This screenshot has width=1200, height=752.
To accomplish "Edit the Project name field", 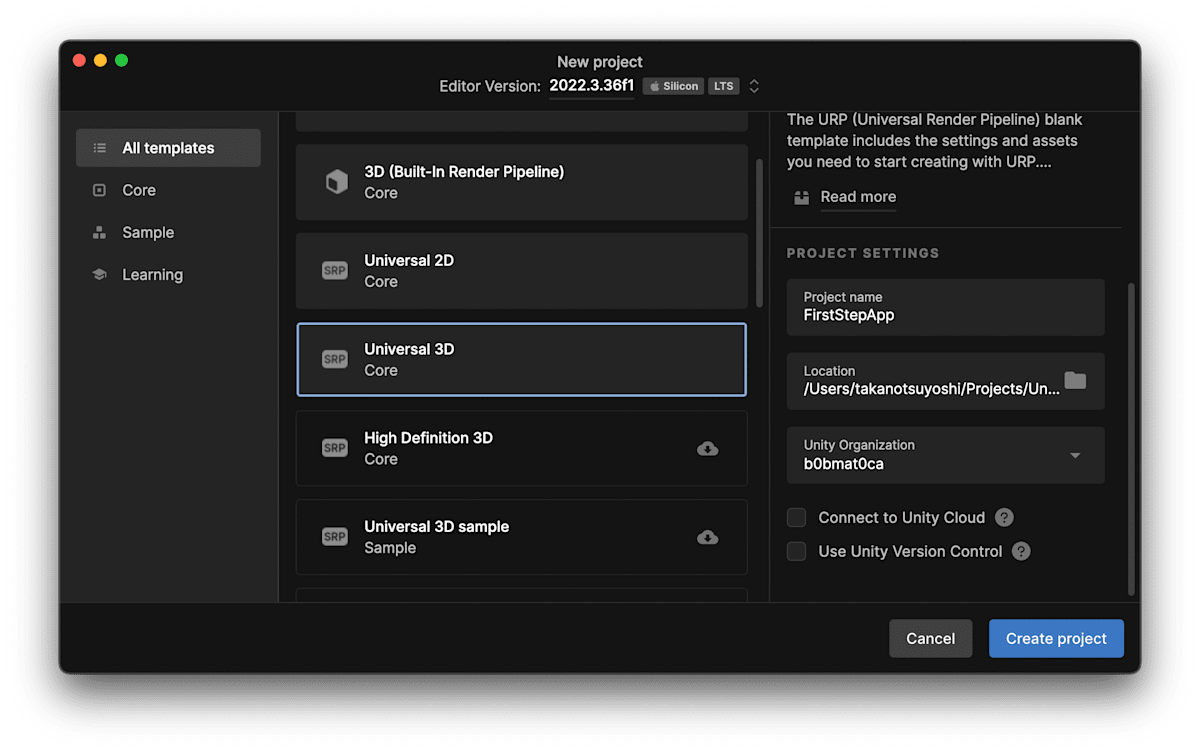I will pyautogui.click(x=945, y=307).
